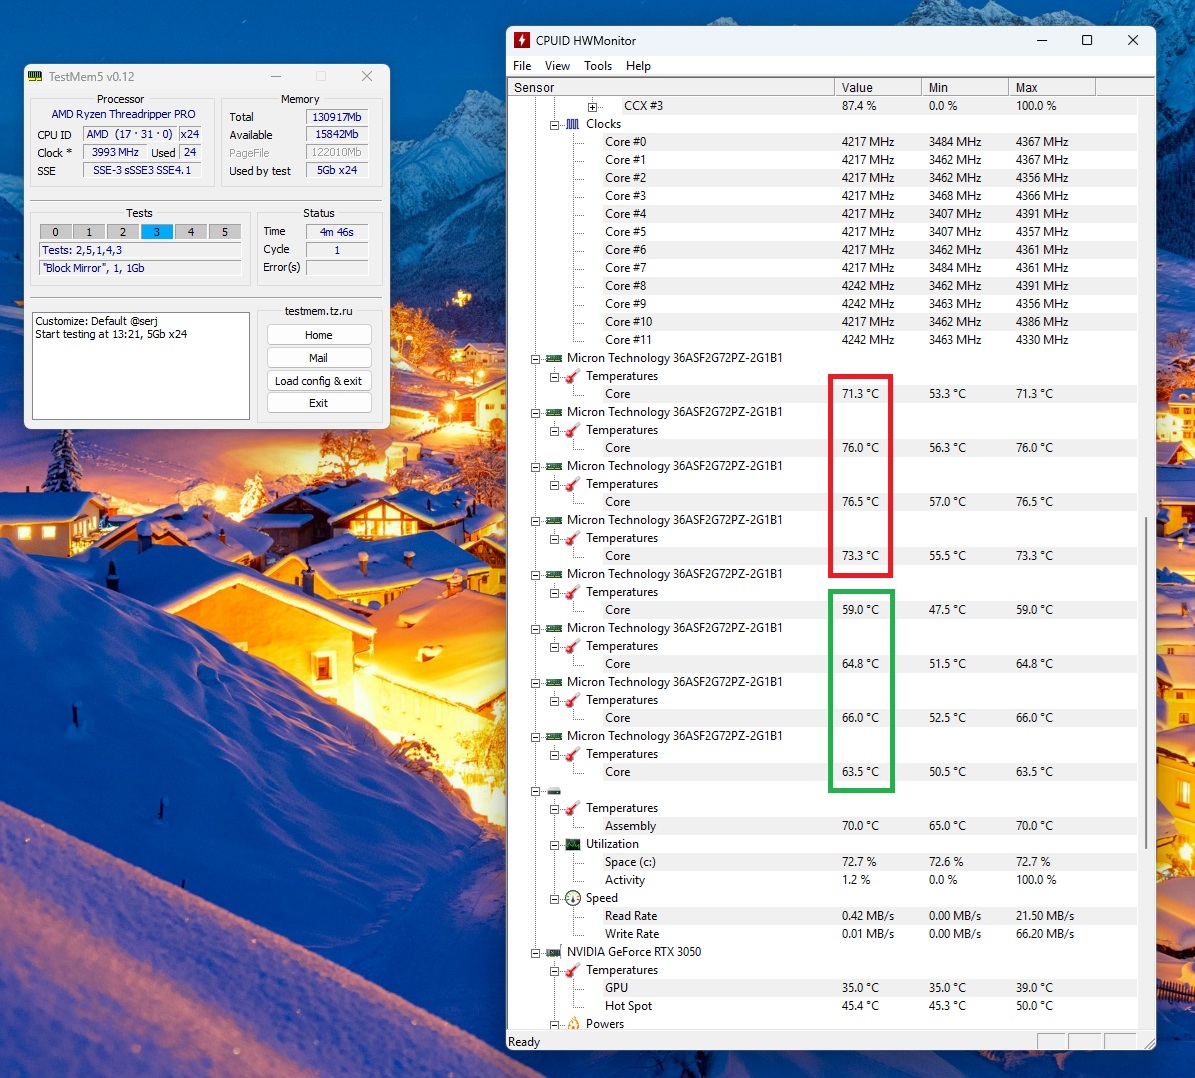The image size is (1195, 1078).
Task: Click the Home button in TestMem5
Action: 319,335
